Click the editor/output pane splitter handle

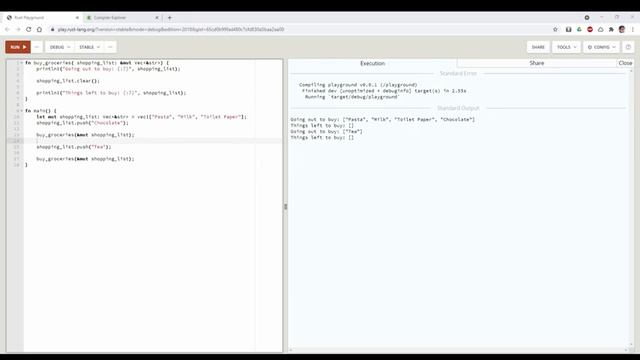(x=285, y=207)
